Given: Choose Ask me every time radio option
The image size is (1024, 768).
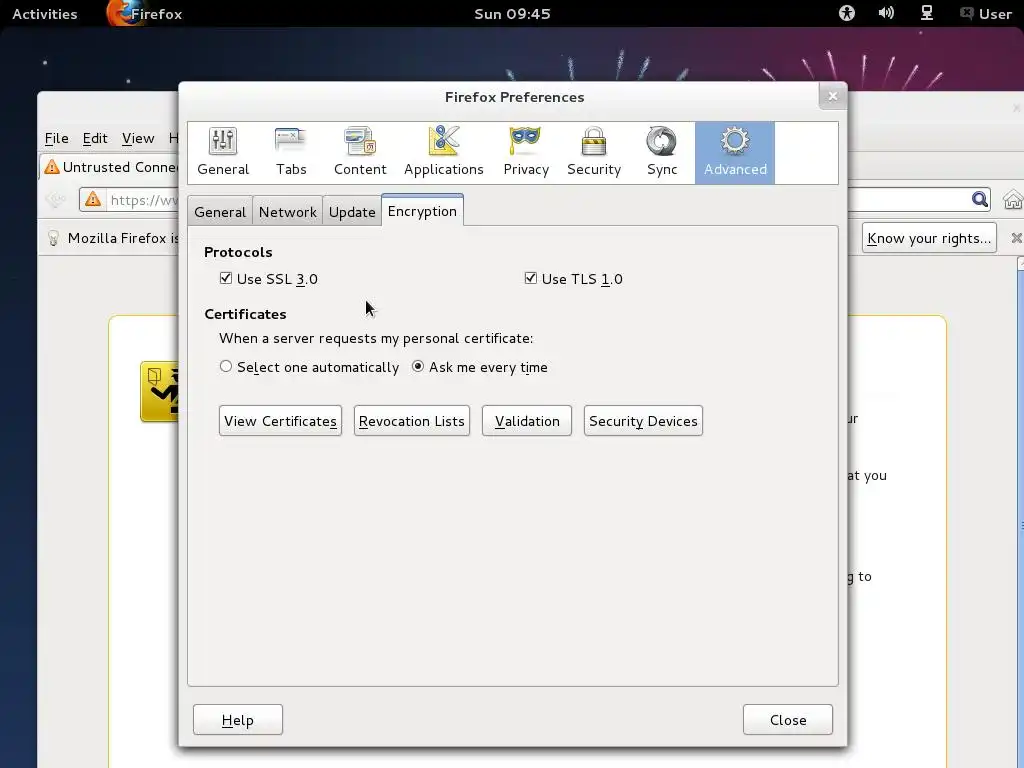Looking at the screenshot, I should click(418, 366).
